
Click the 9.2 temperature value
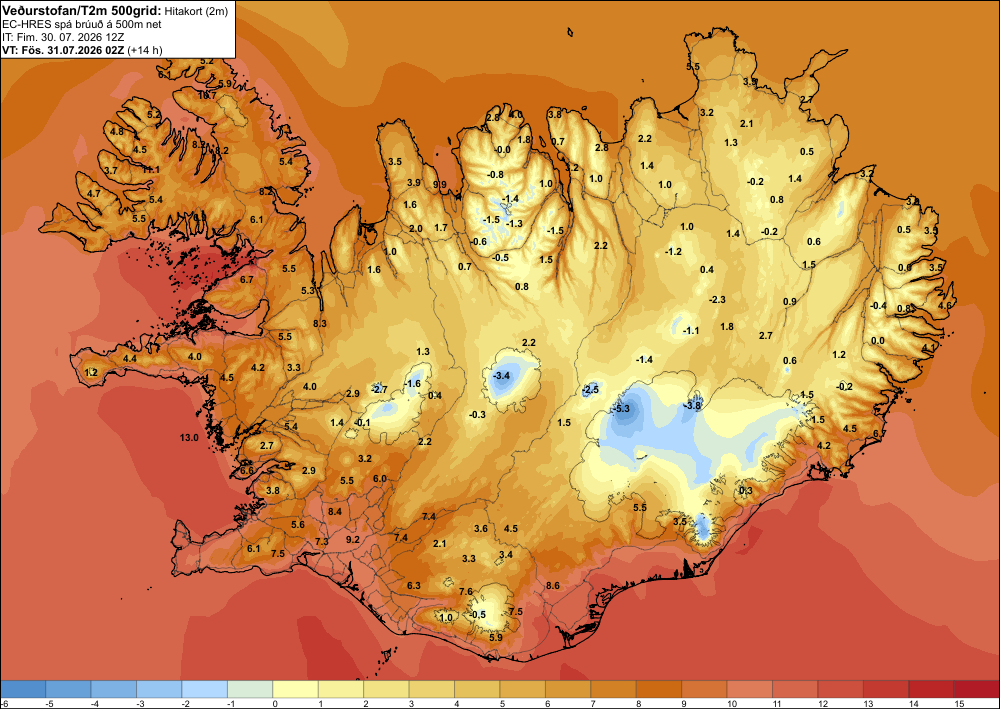click(x=353, y=539)
